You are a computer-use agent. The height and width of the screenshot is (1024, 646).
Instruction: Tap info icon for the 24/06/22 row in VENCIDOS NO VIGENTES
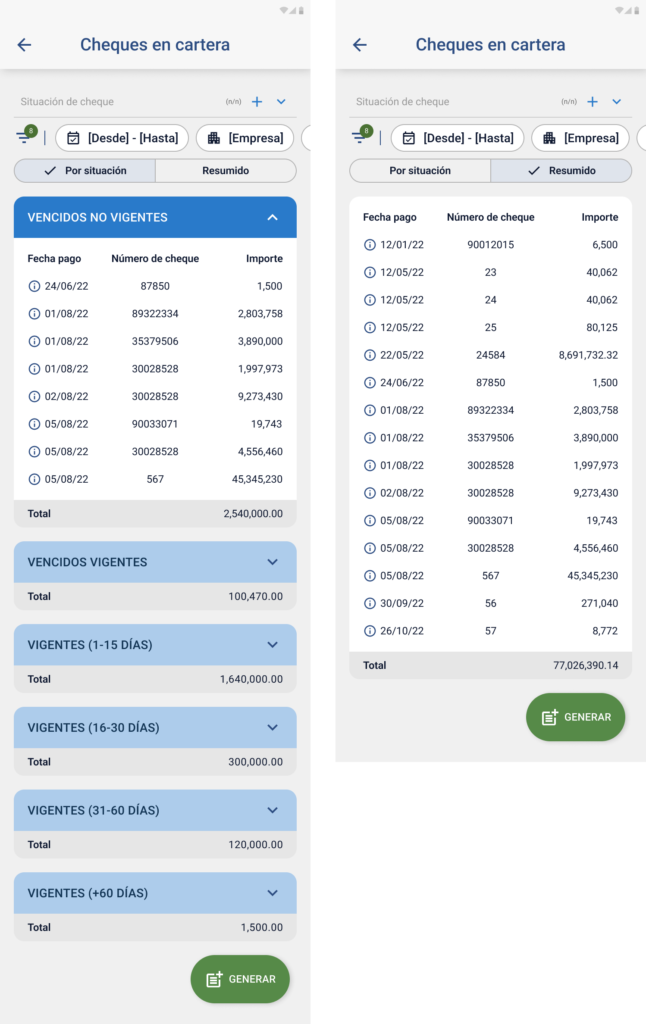coord(34,286)
